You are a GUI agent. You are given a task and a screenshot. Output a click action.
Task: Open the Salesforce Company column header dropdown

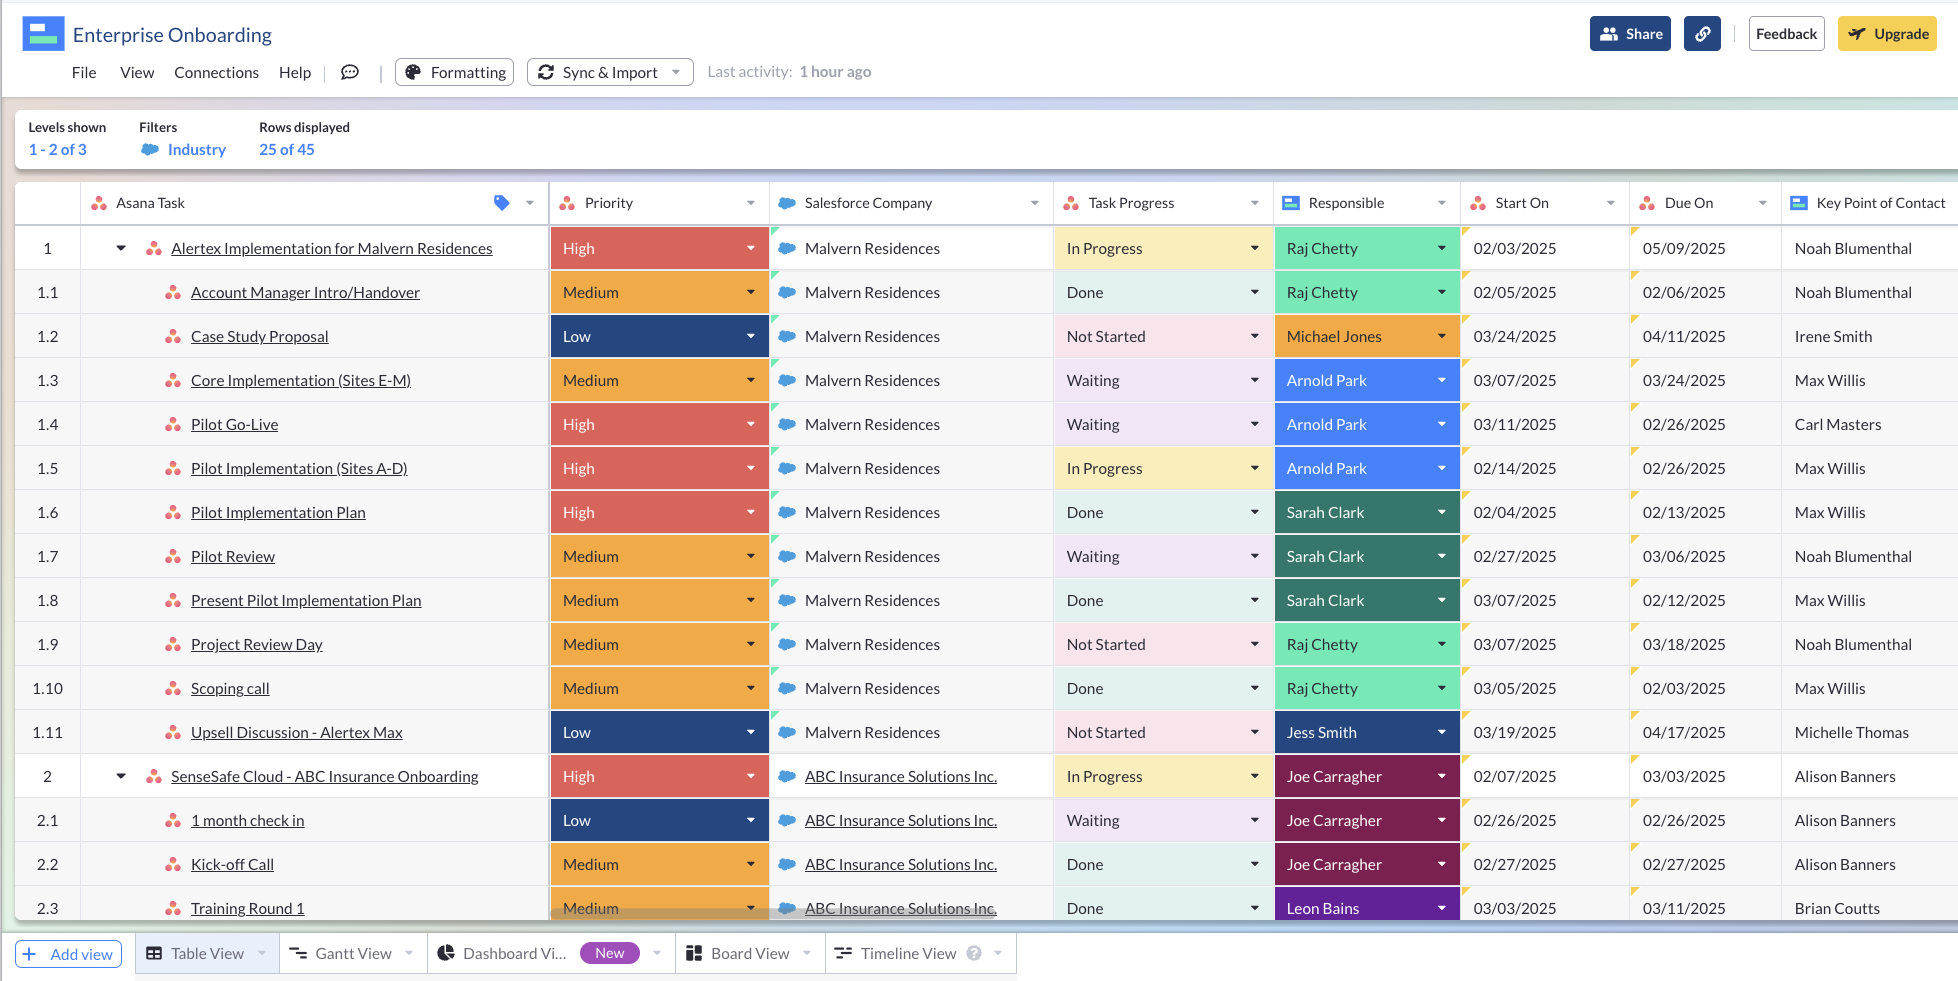[x=1035, y=203]
